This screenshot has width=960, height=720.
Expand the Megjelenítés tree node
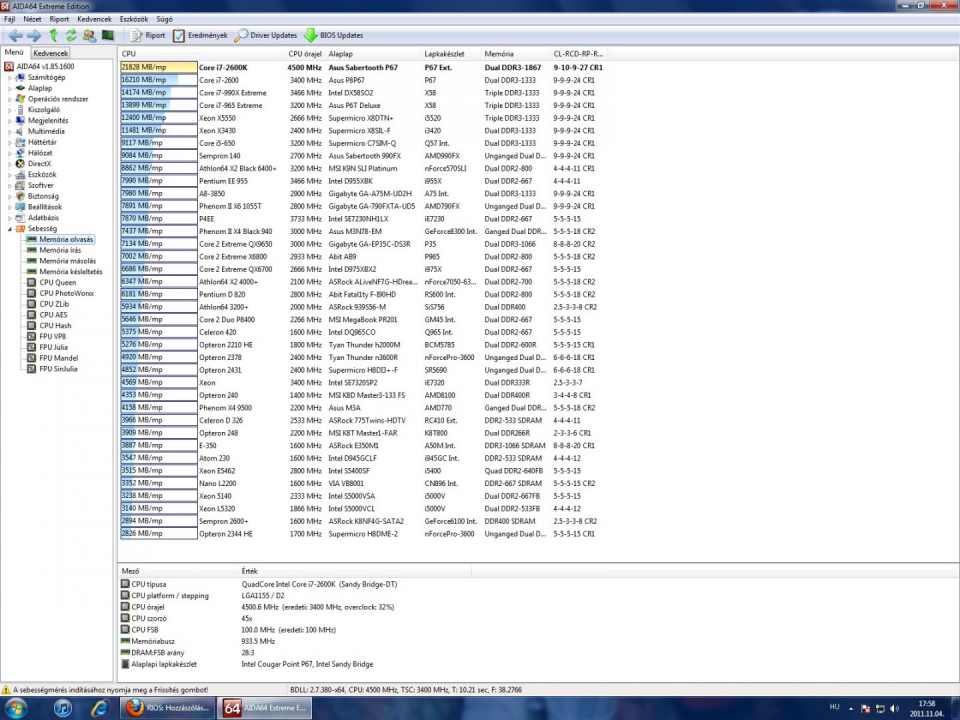[x=10, y=121]
